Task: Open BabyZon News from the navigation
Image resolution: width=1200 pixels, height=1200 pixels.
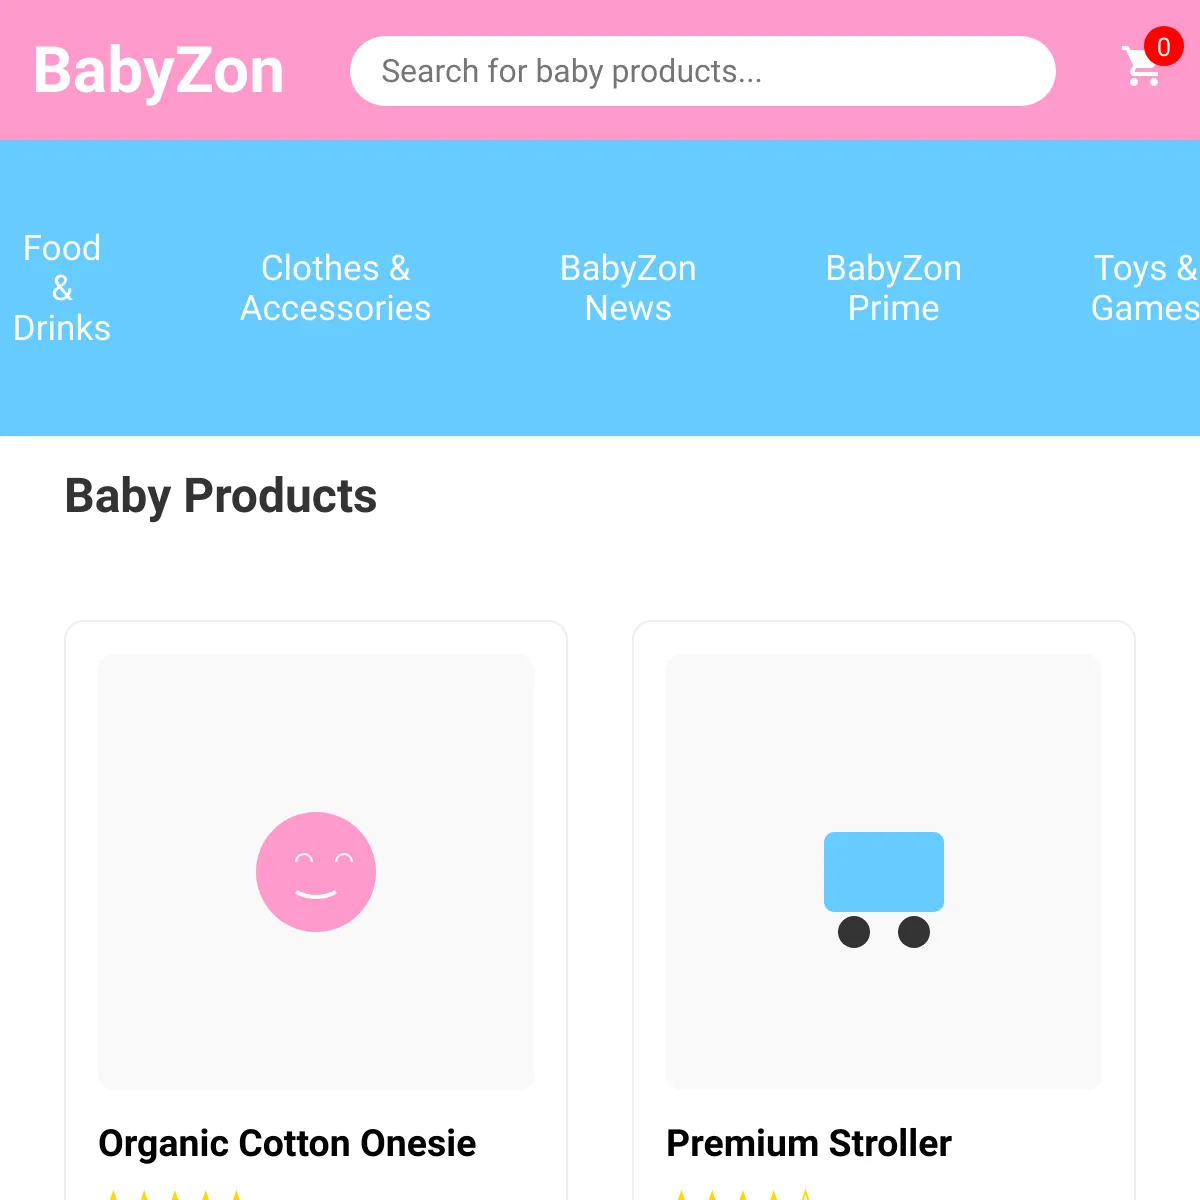Action: 628,288
